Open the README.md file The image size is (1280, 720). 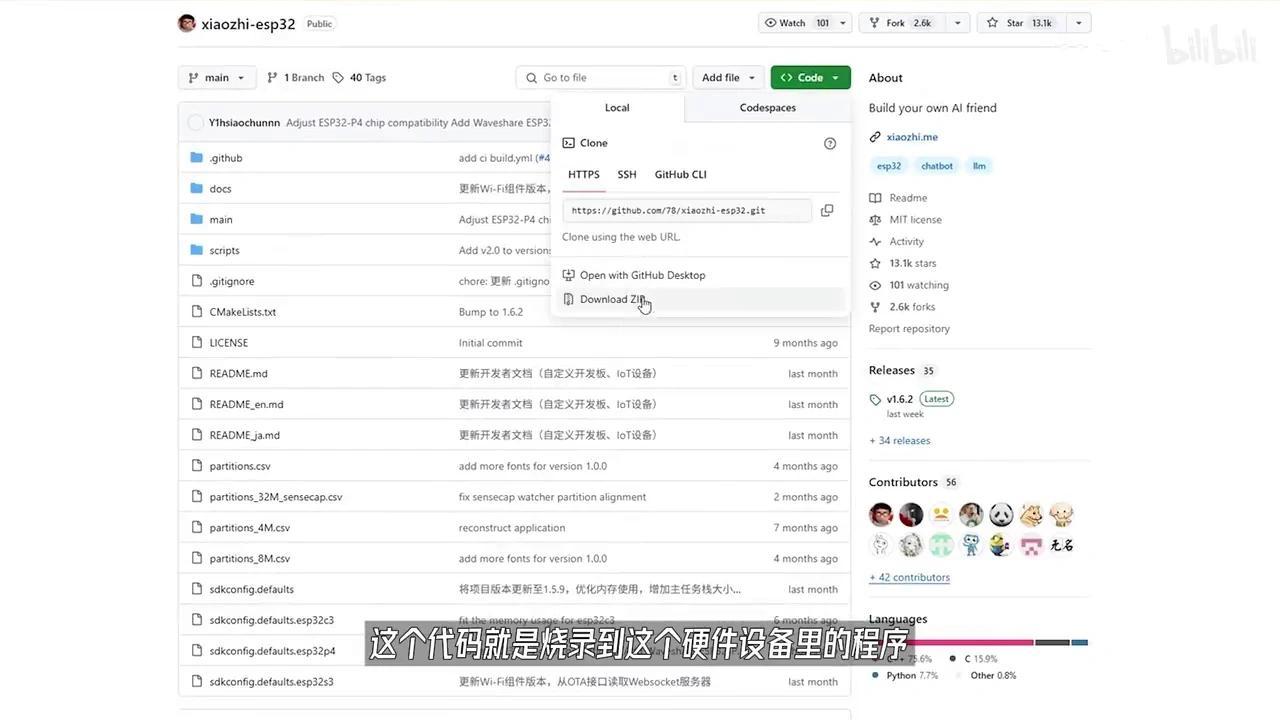click(238, 374)
